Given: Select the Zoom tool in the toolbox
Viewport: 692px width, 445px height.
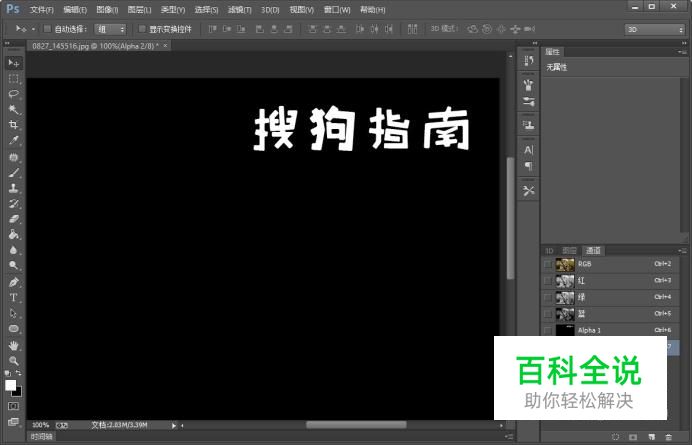Looking at the screenshot, I should (14, 361).
